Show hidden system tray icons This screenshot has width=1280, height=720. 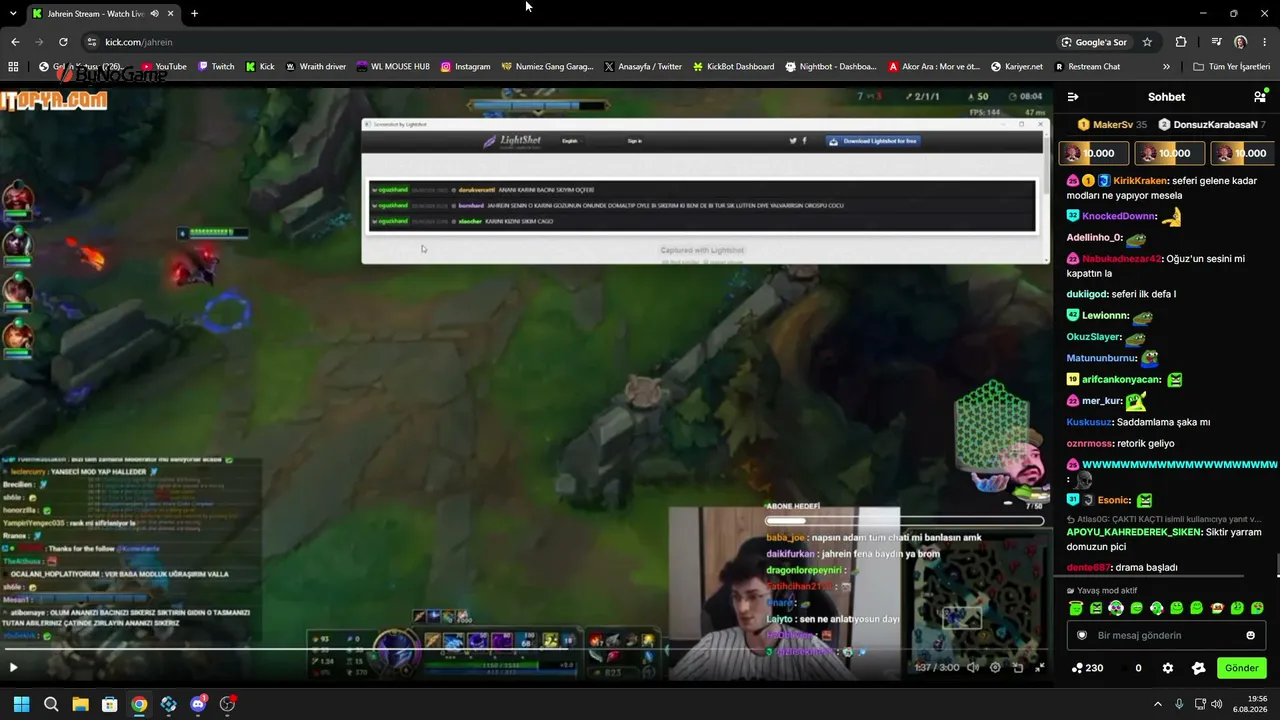point(1158,704)
